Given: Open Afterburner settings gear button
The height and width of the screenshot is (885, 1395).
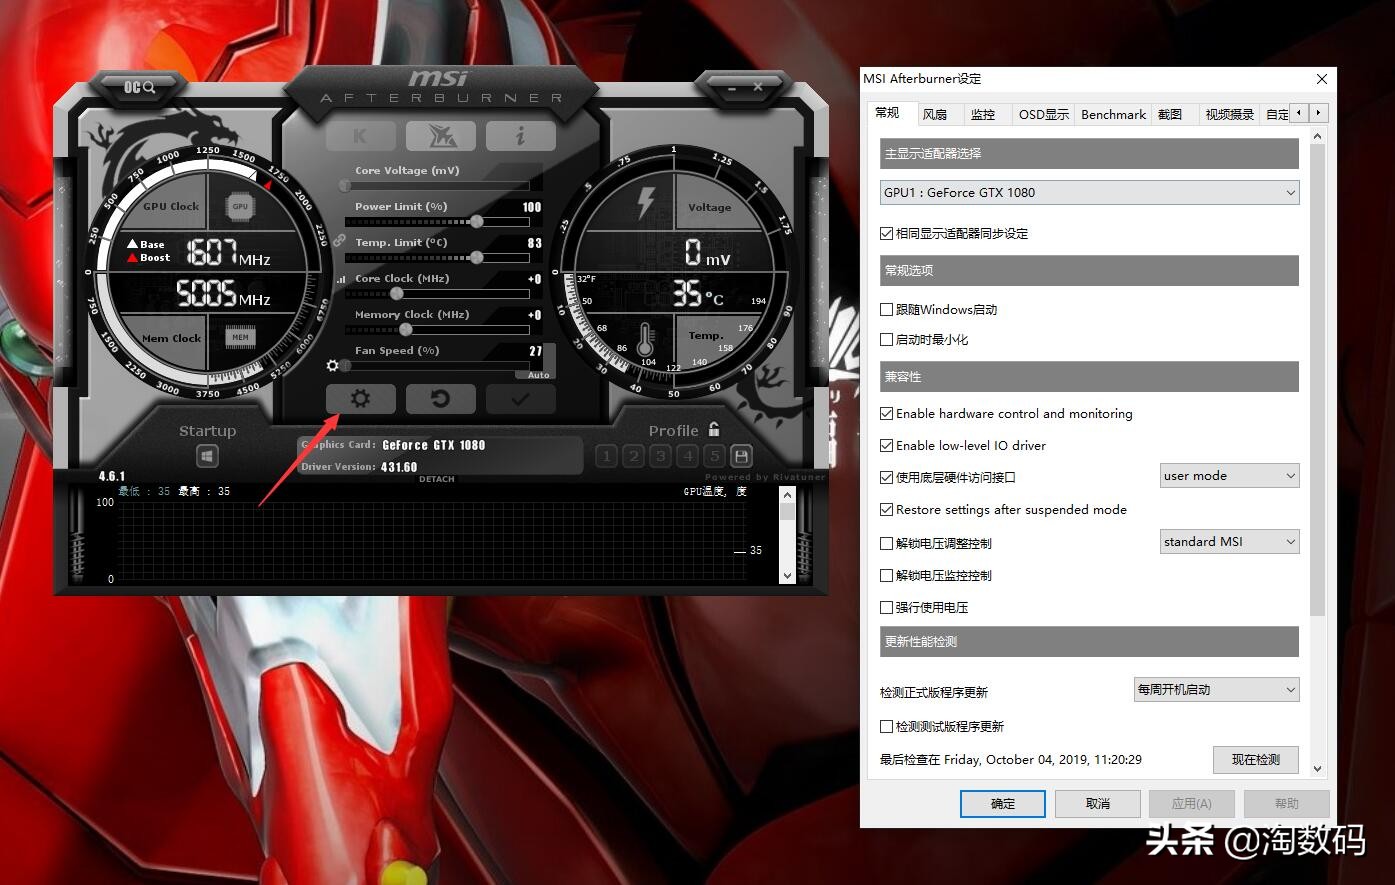Looking at the screenshot, I should point(360,399).
